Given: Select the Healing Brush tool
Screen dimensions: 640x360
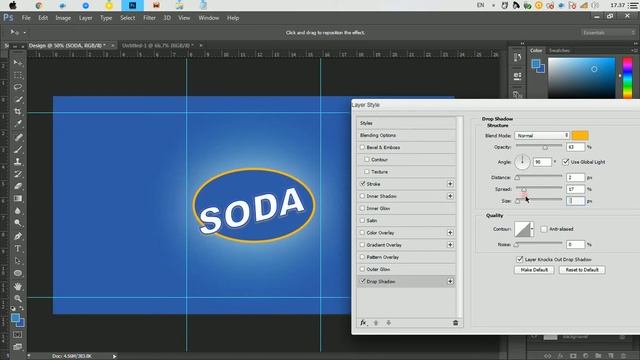Looking at the screenshot, I should point(18,137).
